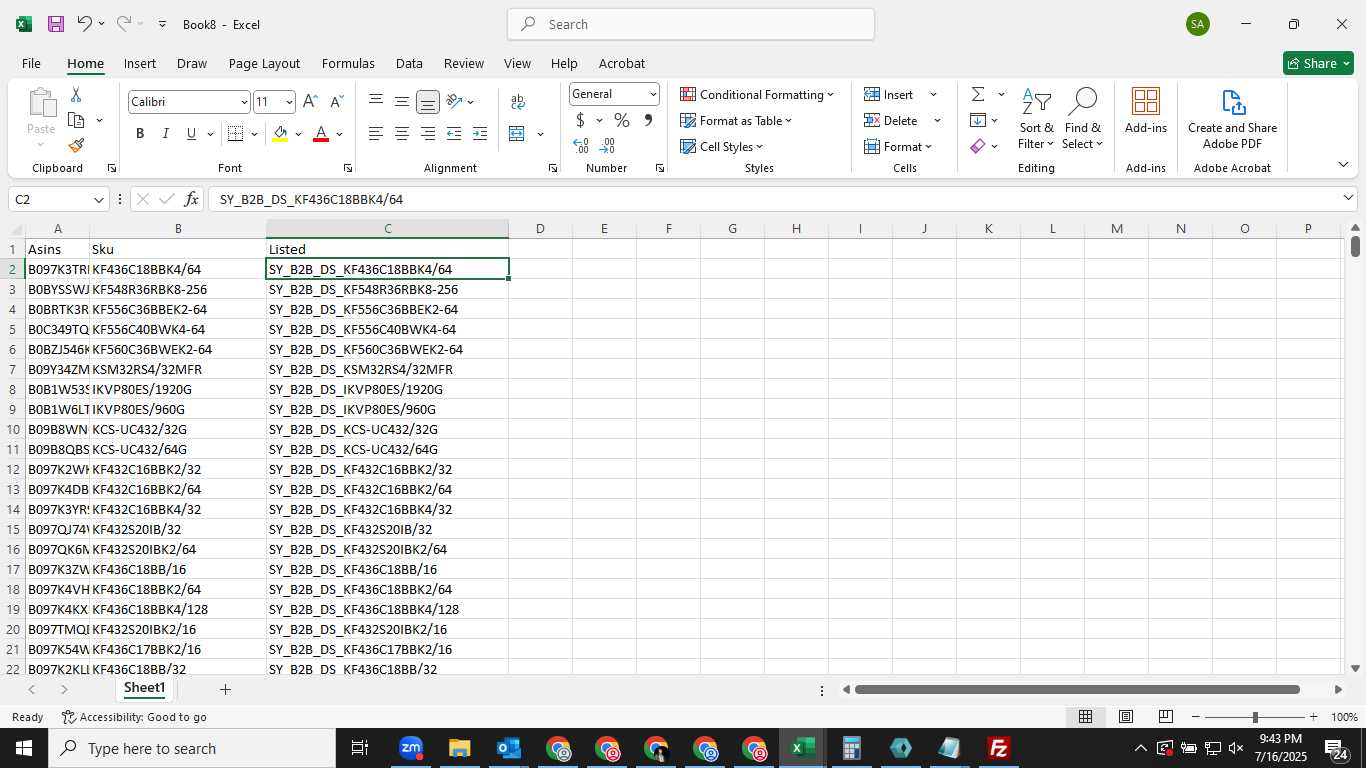The image size is (1366, 768).
Task: Switch to the Page Layout tab
Action: [264, 63]
